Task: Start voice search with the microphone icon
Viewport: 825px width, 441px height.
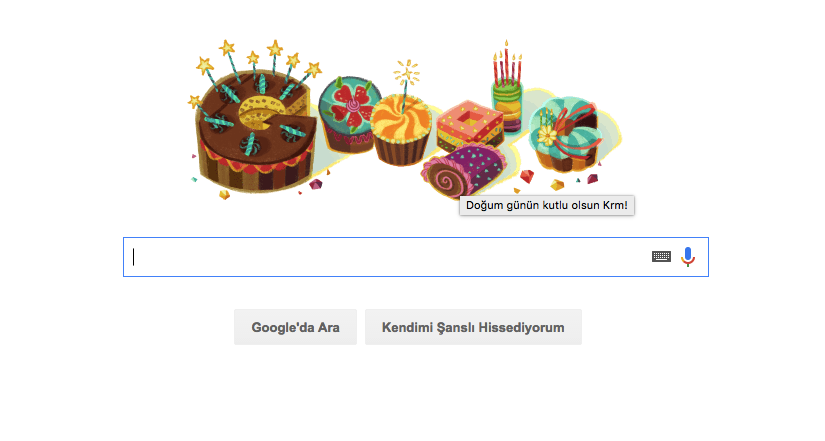Action: pos(688,256)
